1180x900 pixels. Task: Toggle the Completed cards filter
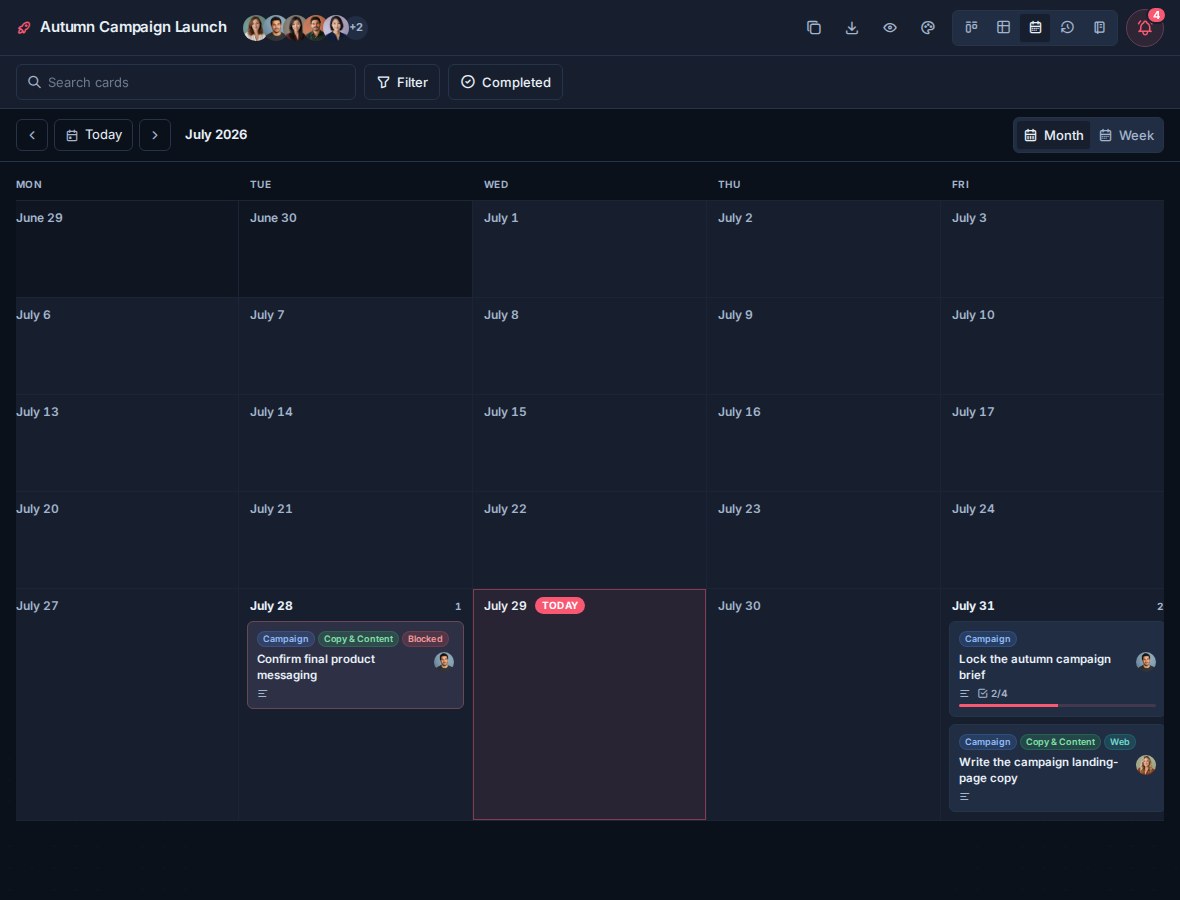pyautogui.click(x=505, y=82)
